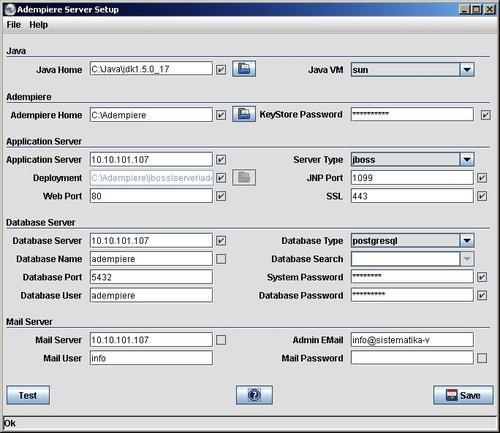This screenshot has width=500, height=433.
Task: Click the Web Port field
Action: (151, 196)
